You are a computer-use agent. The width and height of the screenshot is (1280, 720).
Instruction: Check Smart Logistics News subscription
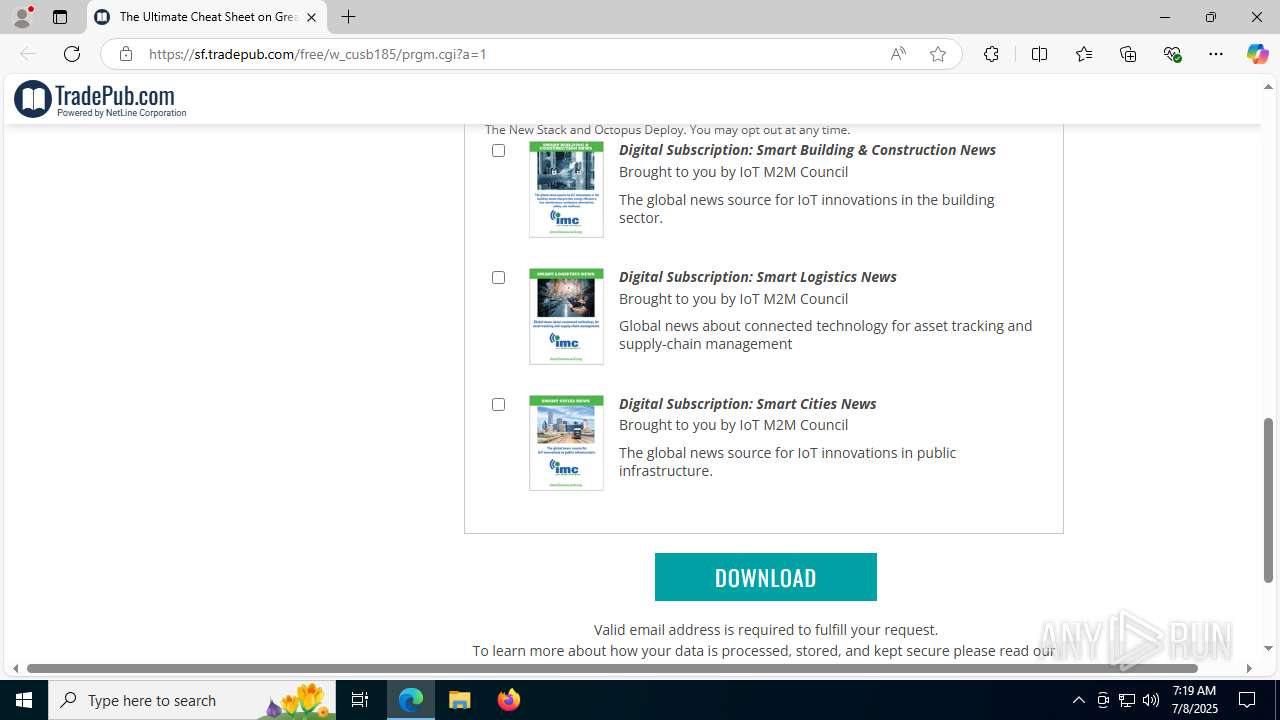[x=498, y=277]
